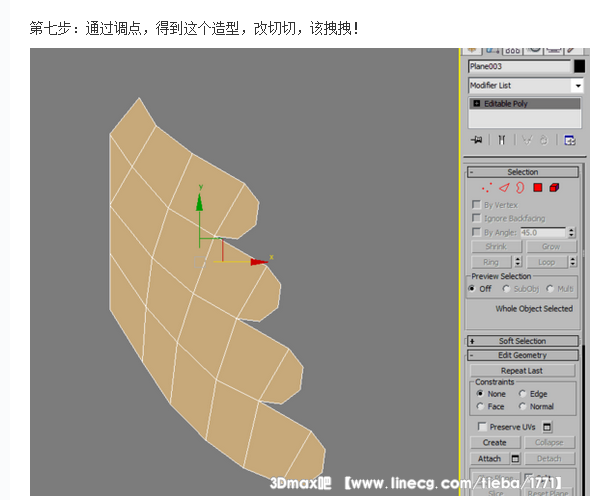Click the Pin Stack icon

(476, 140)
